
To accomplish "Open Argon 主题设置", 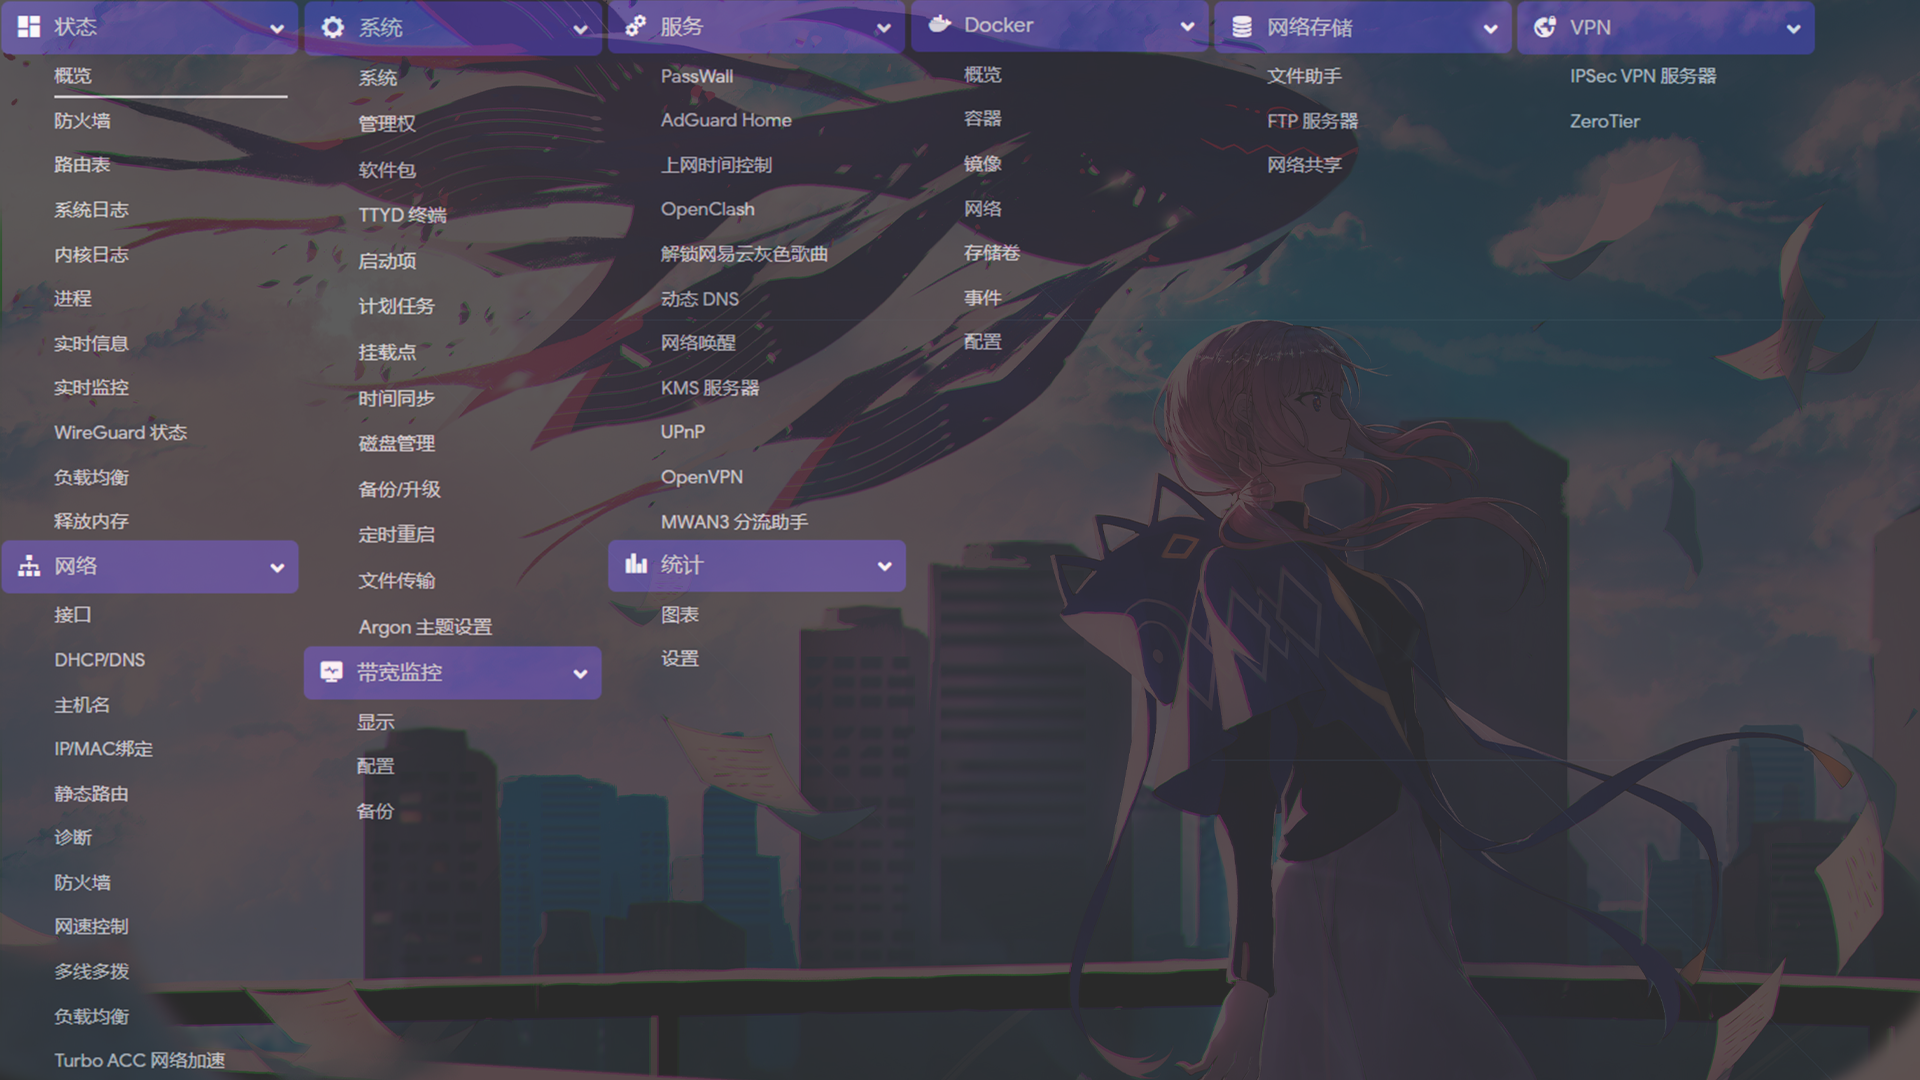I will (x=425, y=627).
